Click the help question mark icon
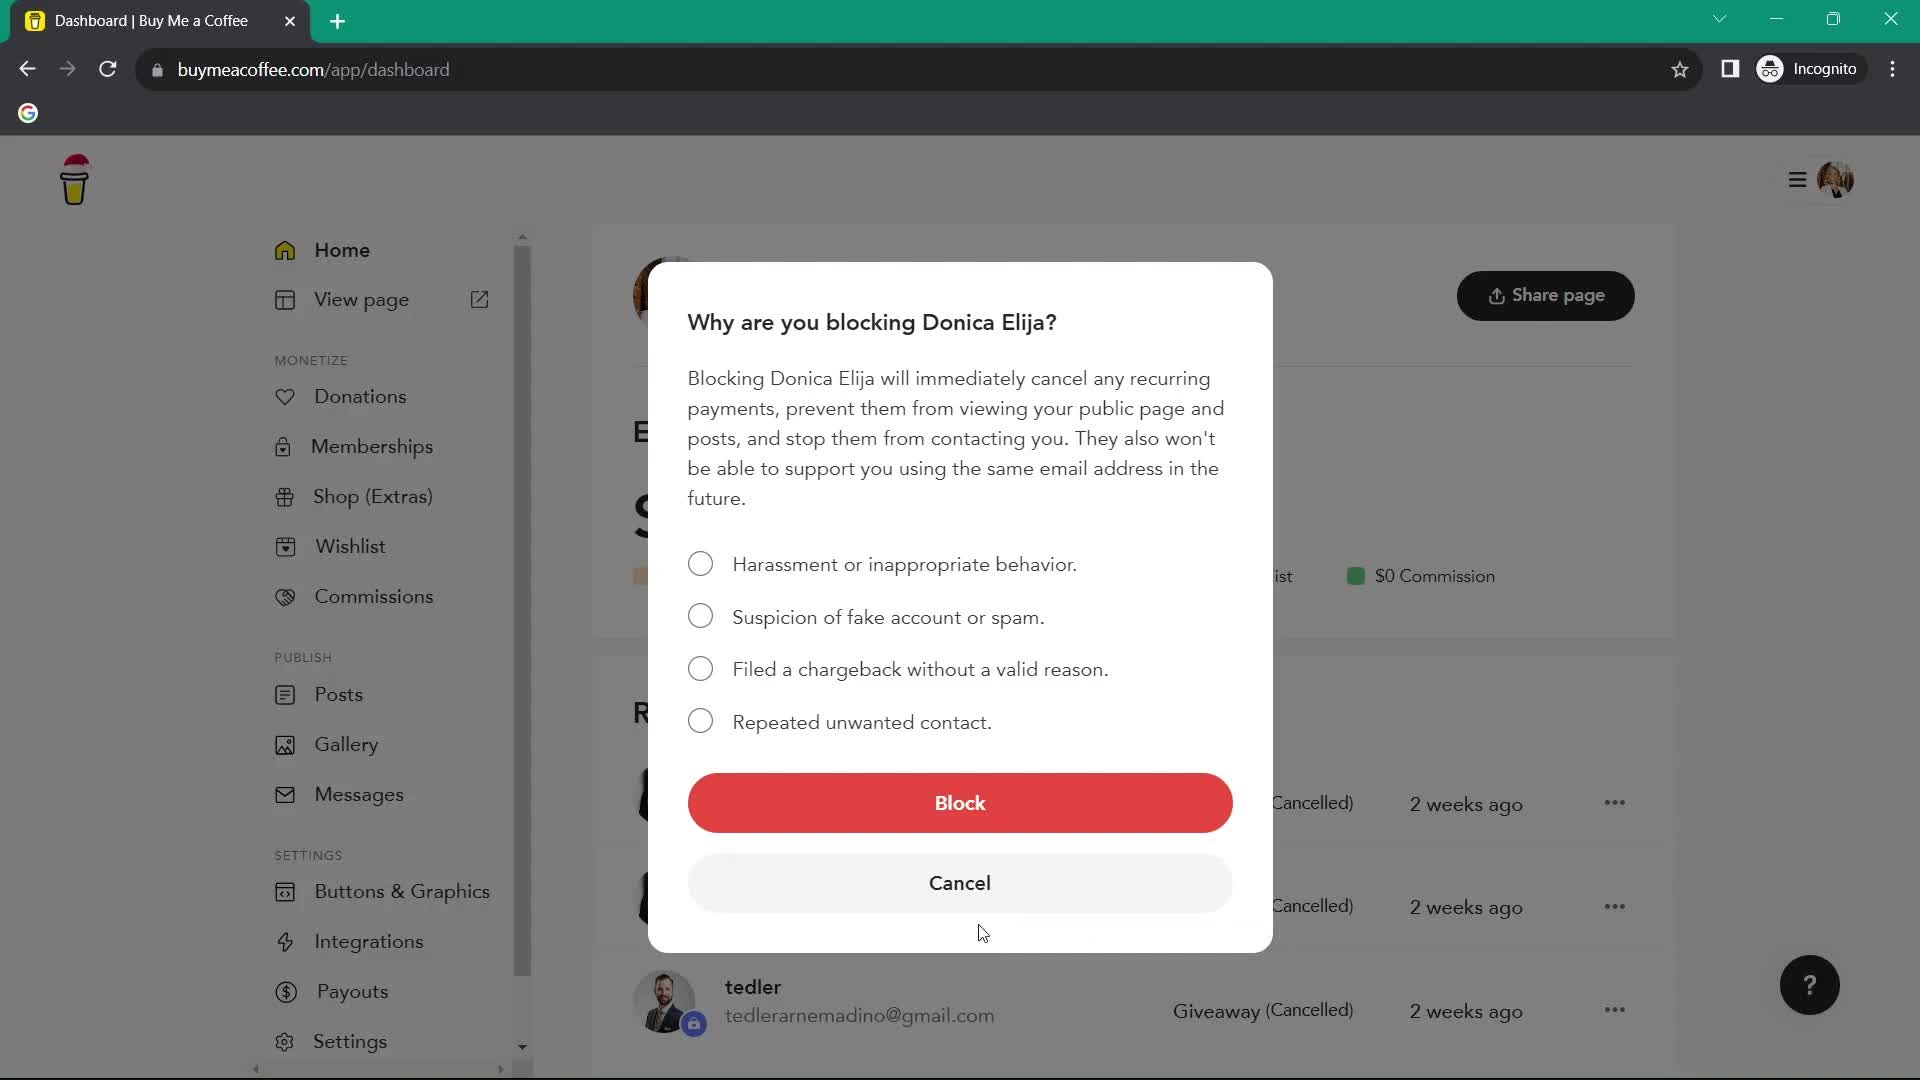 pos(1812,985)
